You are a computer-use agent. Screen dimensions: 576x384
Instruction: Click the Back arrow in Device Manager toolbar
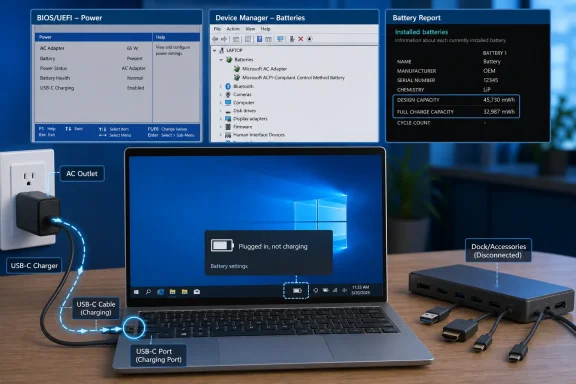(x=215, y=39)
